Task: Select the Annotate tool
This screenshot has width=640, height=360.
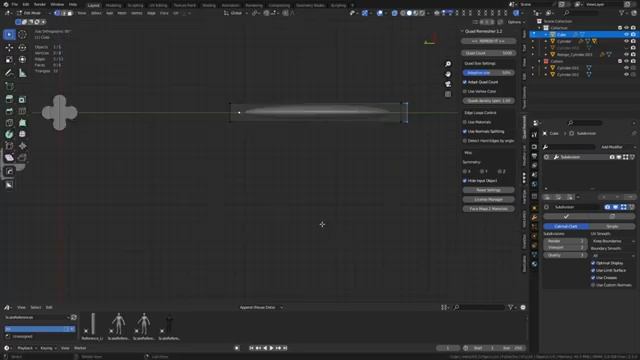Action: (9, 73)
